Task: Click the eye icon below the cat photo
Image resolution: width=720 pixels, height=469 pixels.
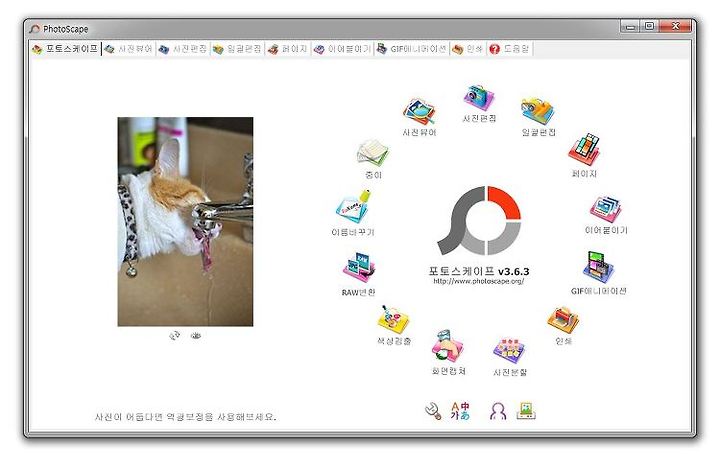Action: [x=196, y=336]
